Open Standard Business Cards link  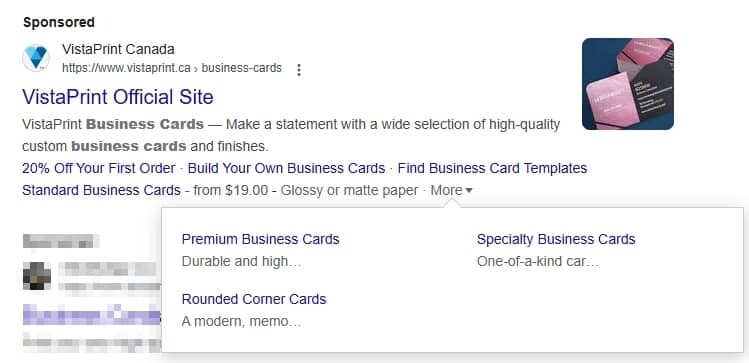(101, 191)
